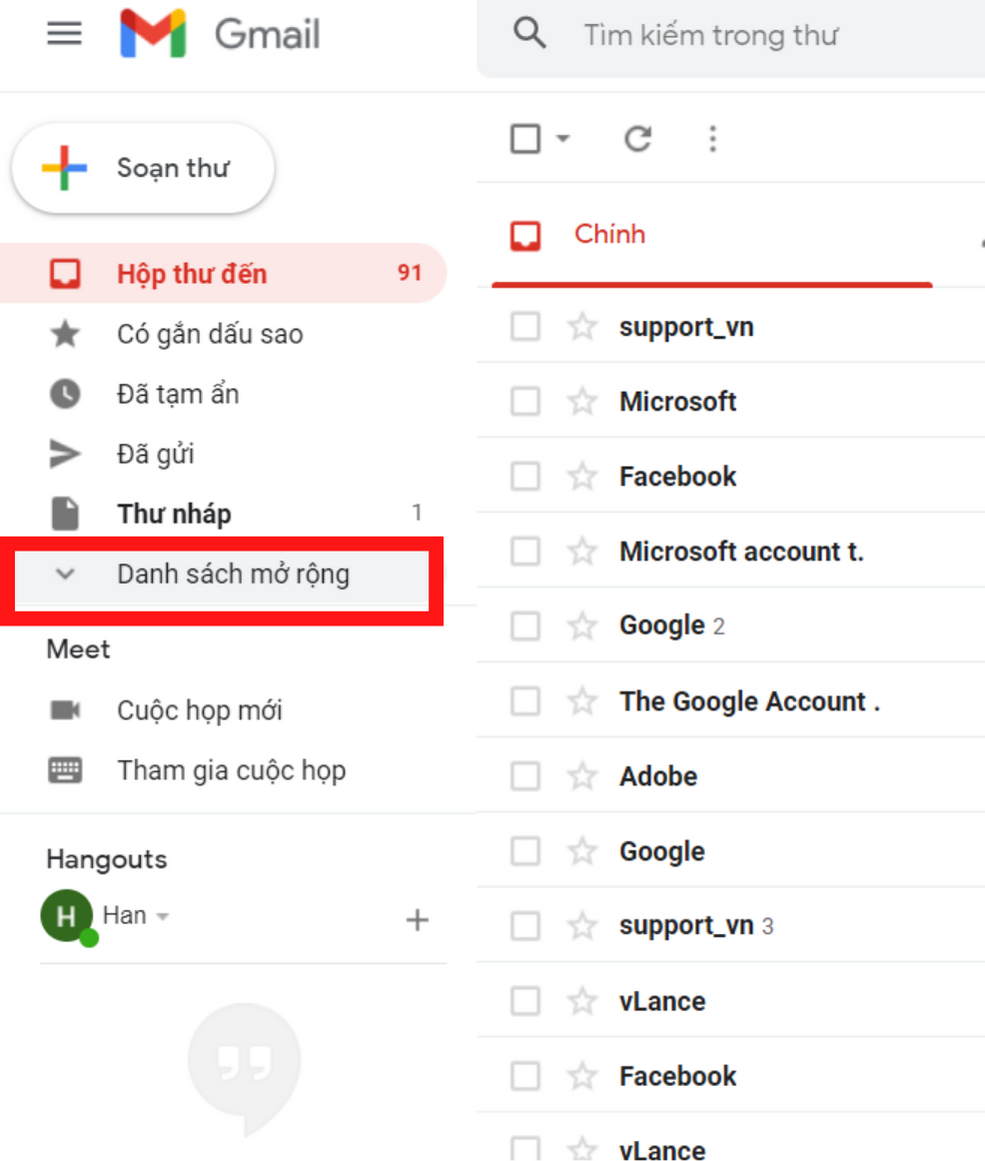This screenshot has height=1161, width=985.
Task: Check the single Google email checkbox
Action: point(526,851)
